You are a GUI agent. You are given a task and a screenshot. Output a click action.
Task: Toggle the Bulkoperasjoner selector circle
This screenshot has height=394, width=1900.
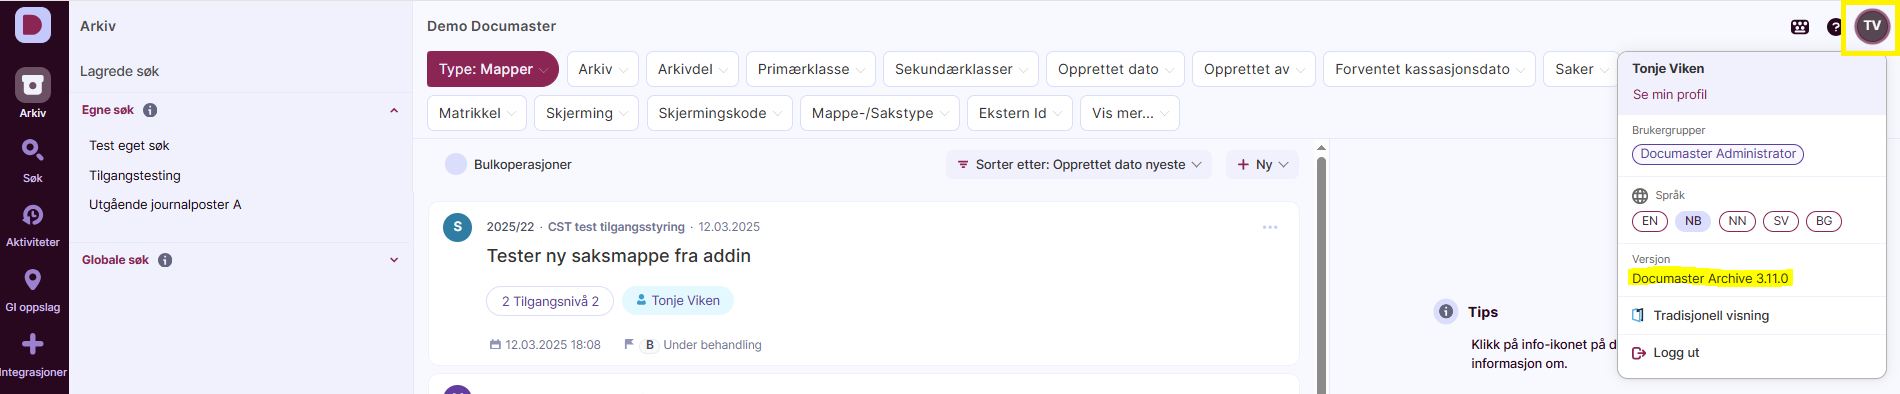(x=456, y=164)
